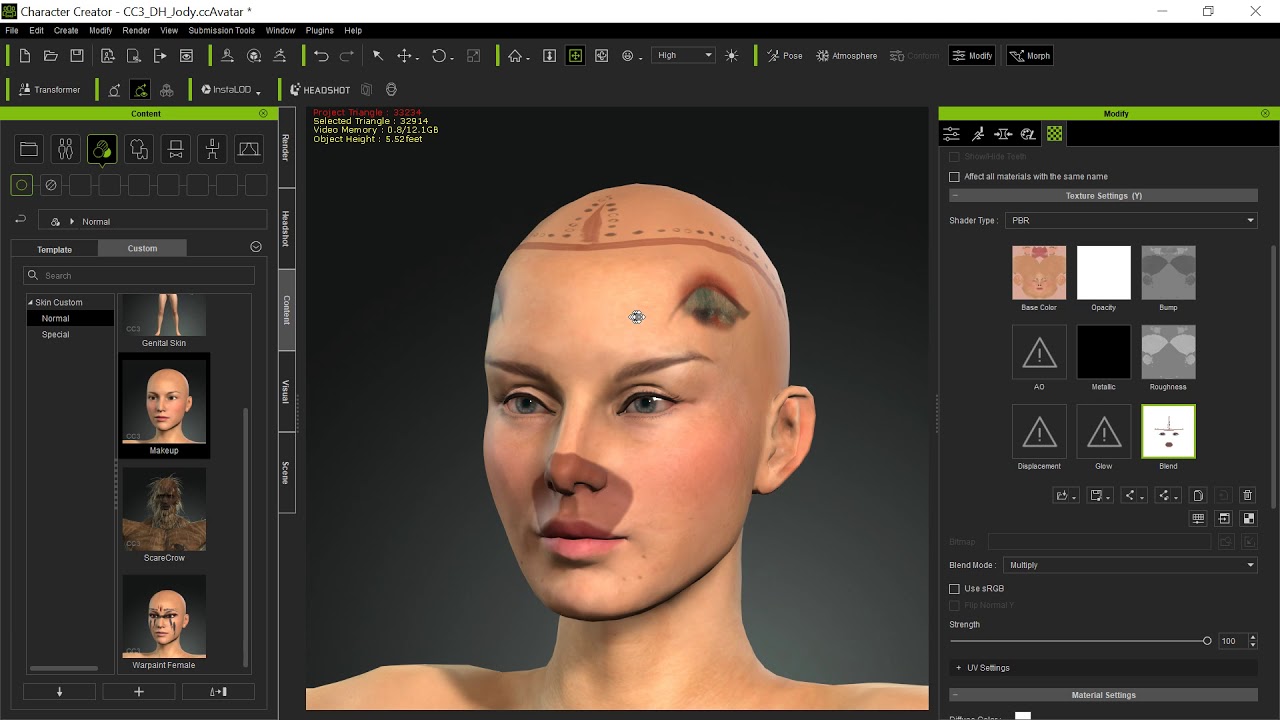Viewport: 1280px width, 720px height.
Task: Open the InstaLOD dropdown
Action: pos(231,90)
